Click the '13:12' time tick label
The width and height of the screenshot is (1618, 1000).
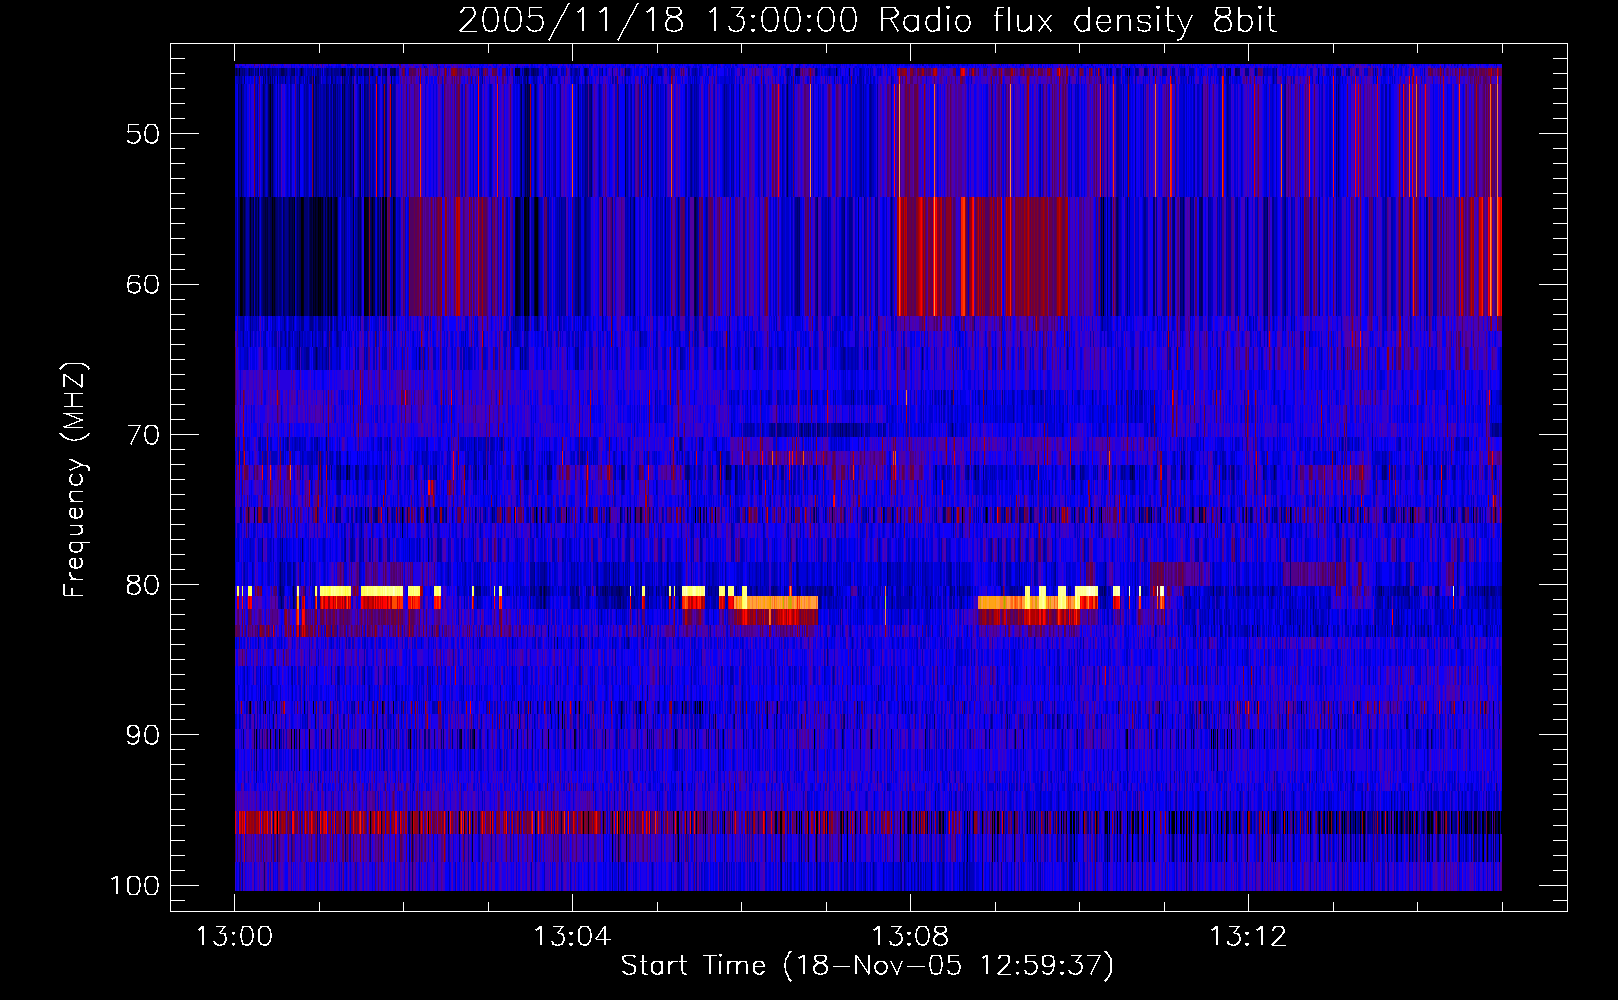pos(1248,937)
